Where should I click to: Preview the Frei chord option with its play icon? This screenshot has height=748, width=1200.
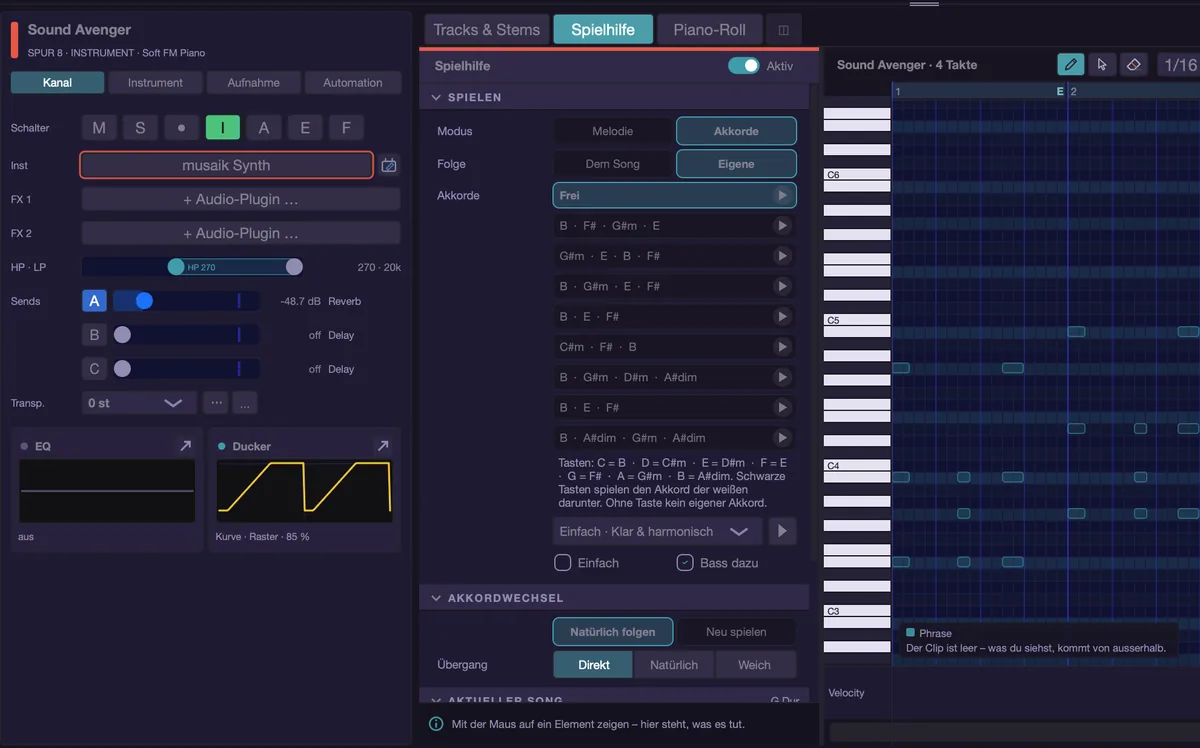click(782, 195)
